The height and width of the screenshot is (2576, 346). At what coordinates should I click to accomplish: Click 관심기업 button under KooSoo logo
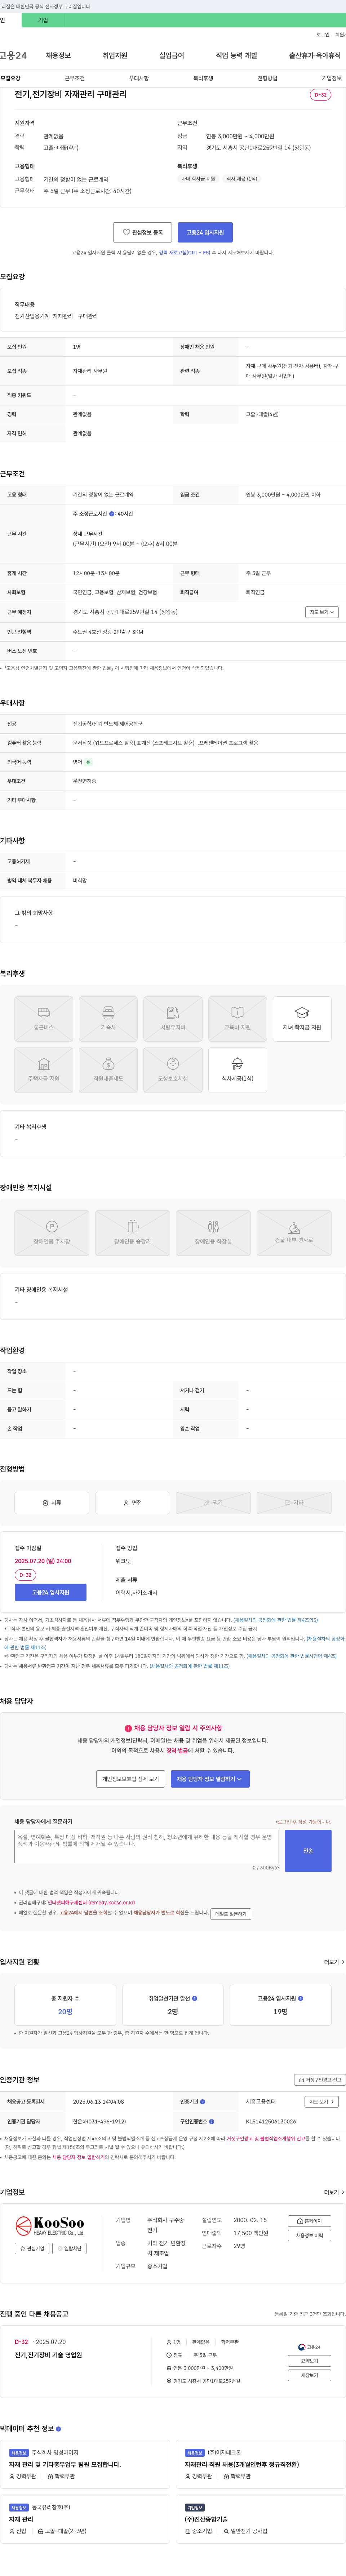tap(32, 2249)
